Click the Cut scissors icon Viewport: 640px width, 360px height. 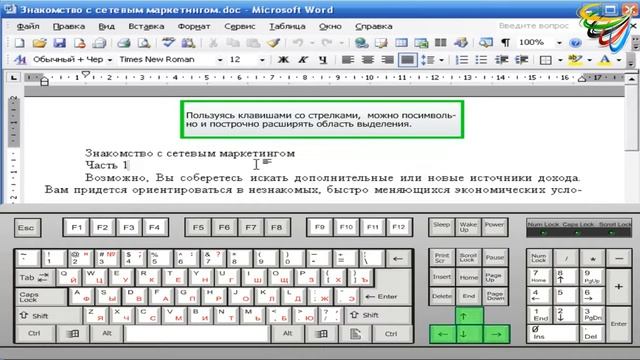coord(213,42)
